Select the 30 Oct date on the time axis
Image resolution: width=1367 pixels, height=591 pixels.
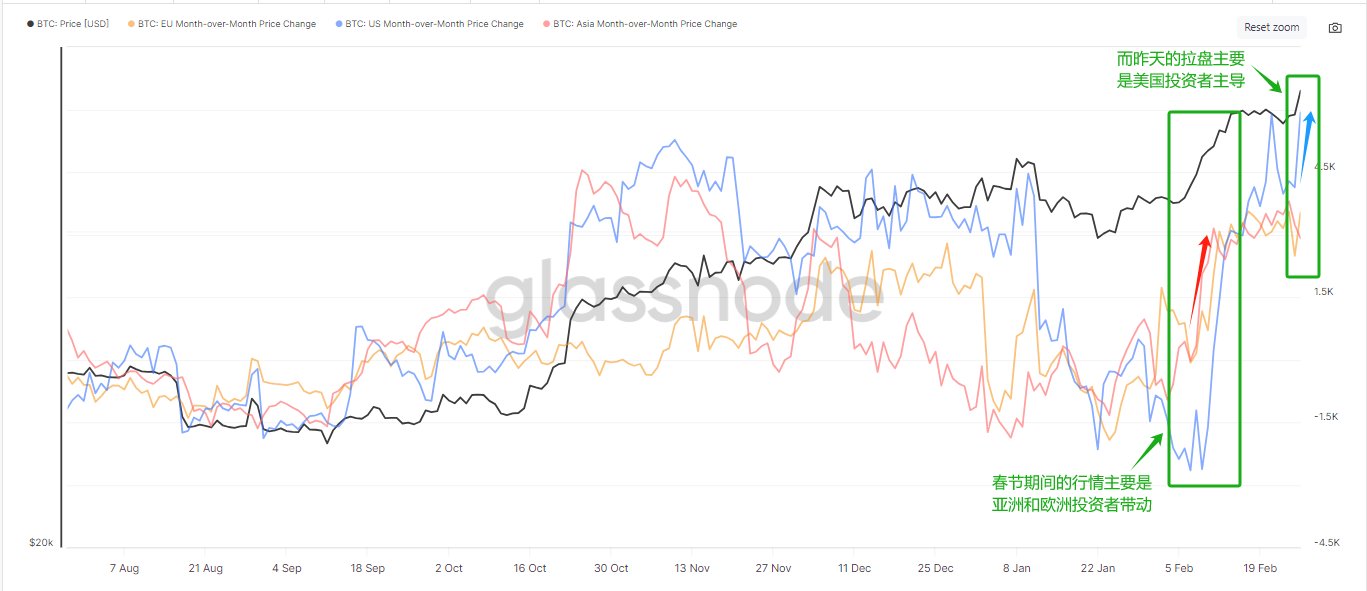pyautogui.click(x=611, y=568)
